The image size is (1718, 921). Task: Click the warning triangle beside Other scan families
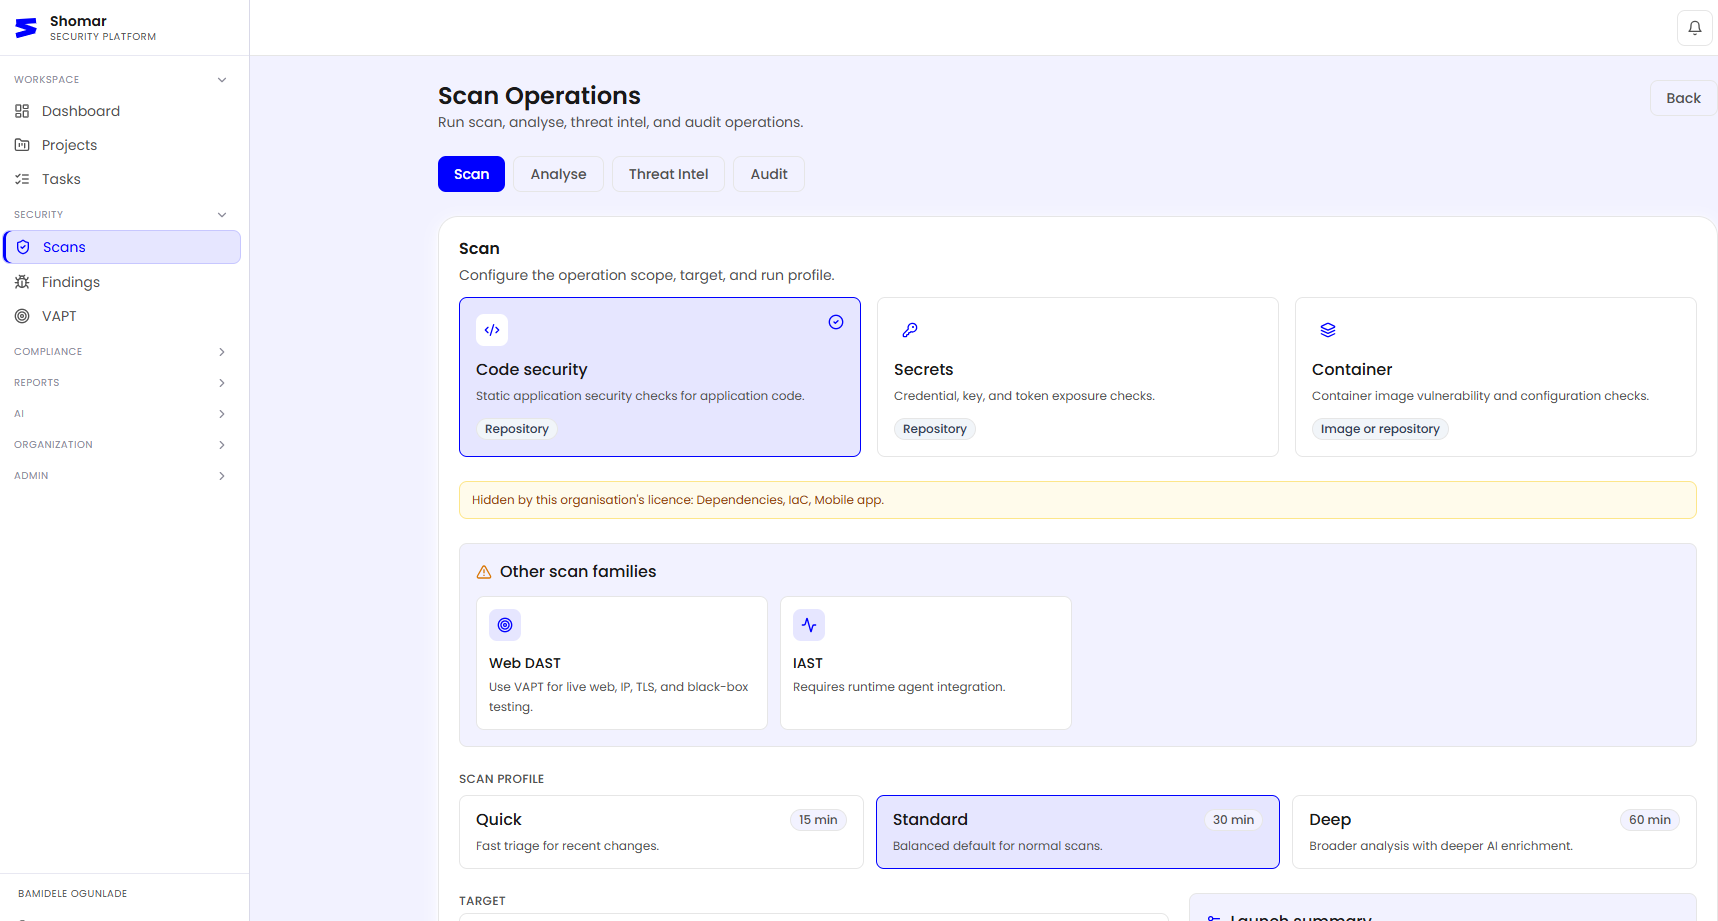point(484,572)
